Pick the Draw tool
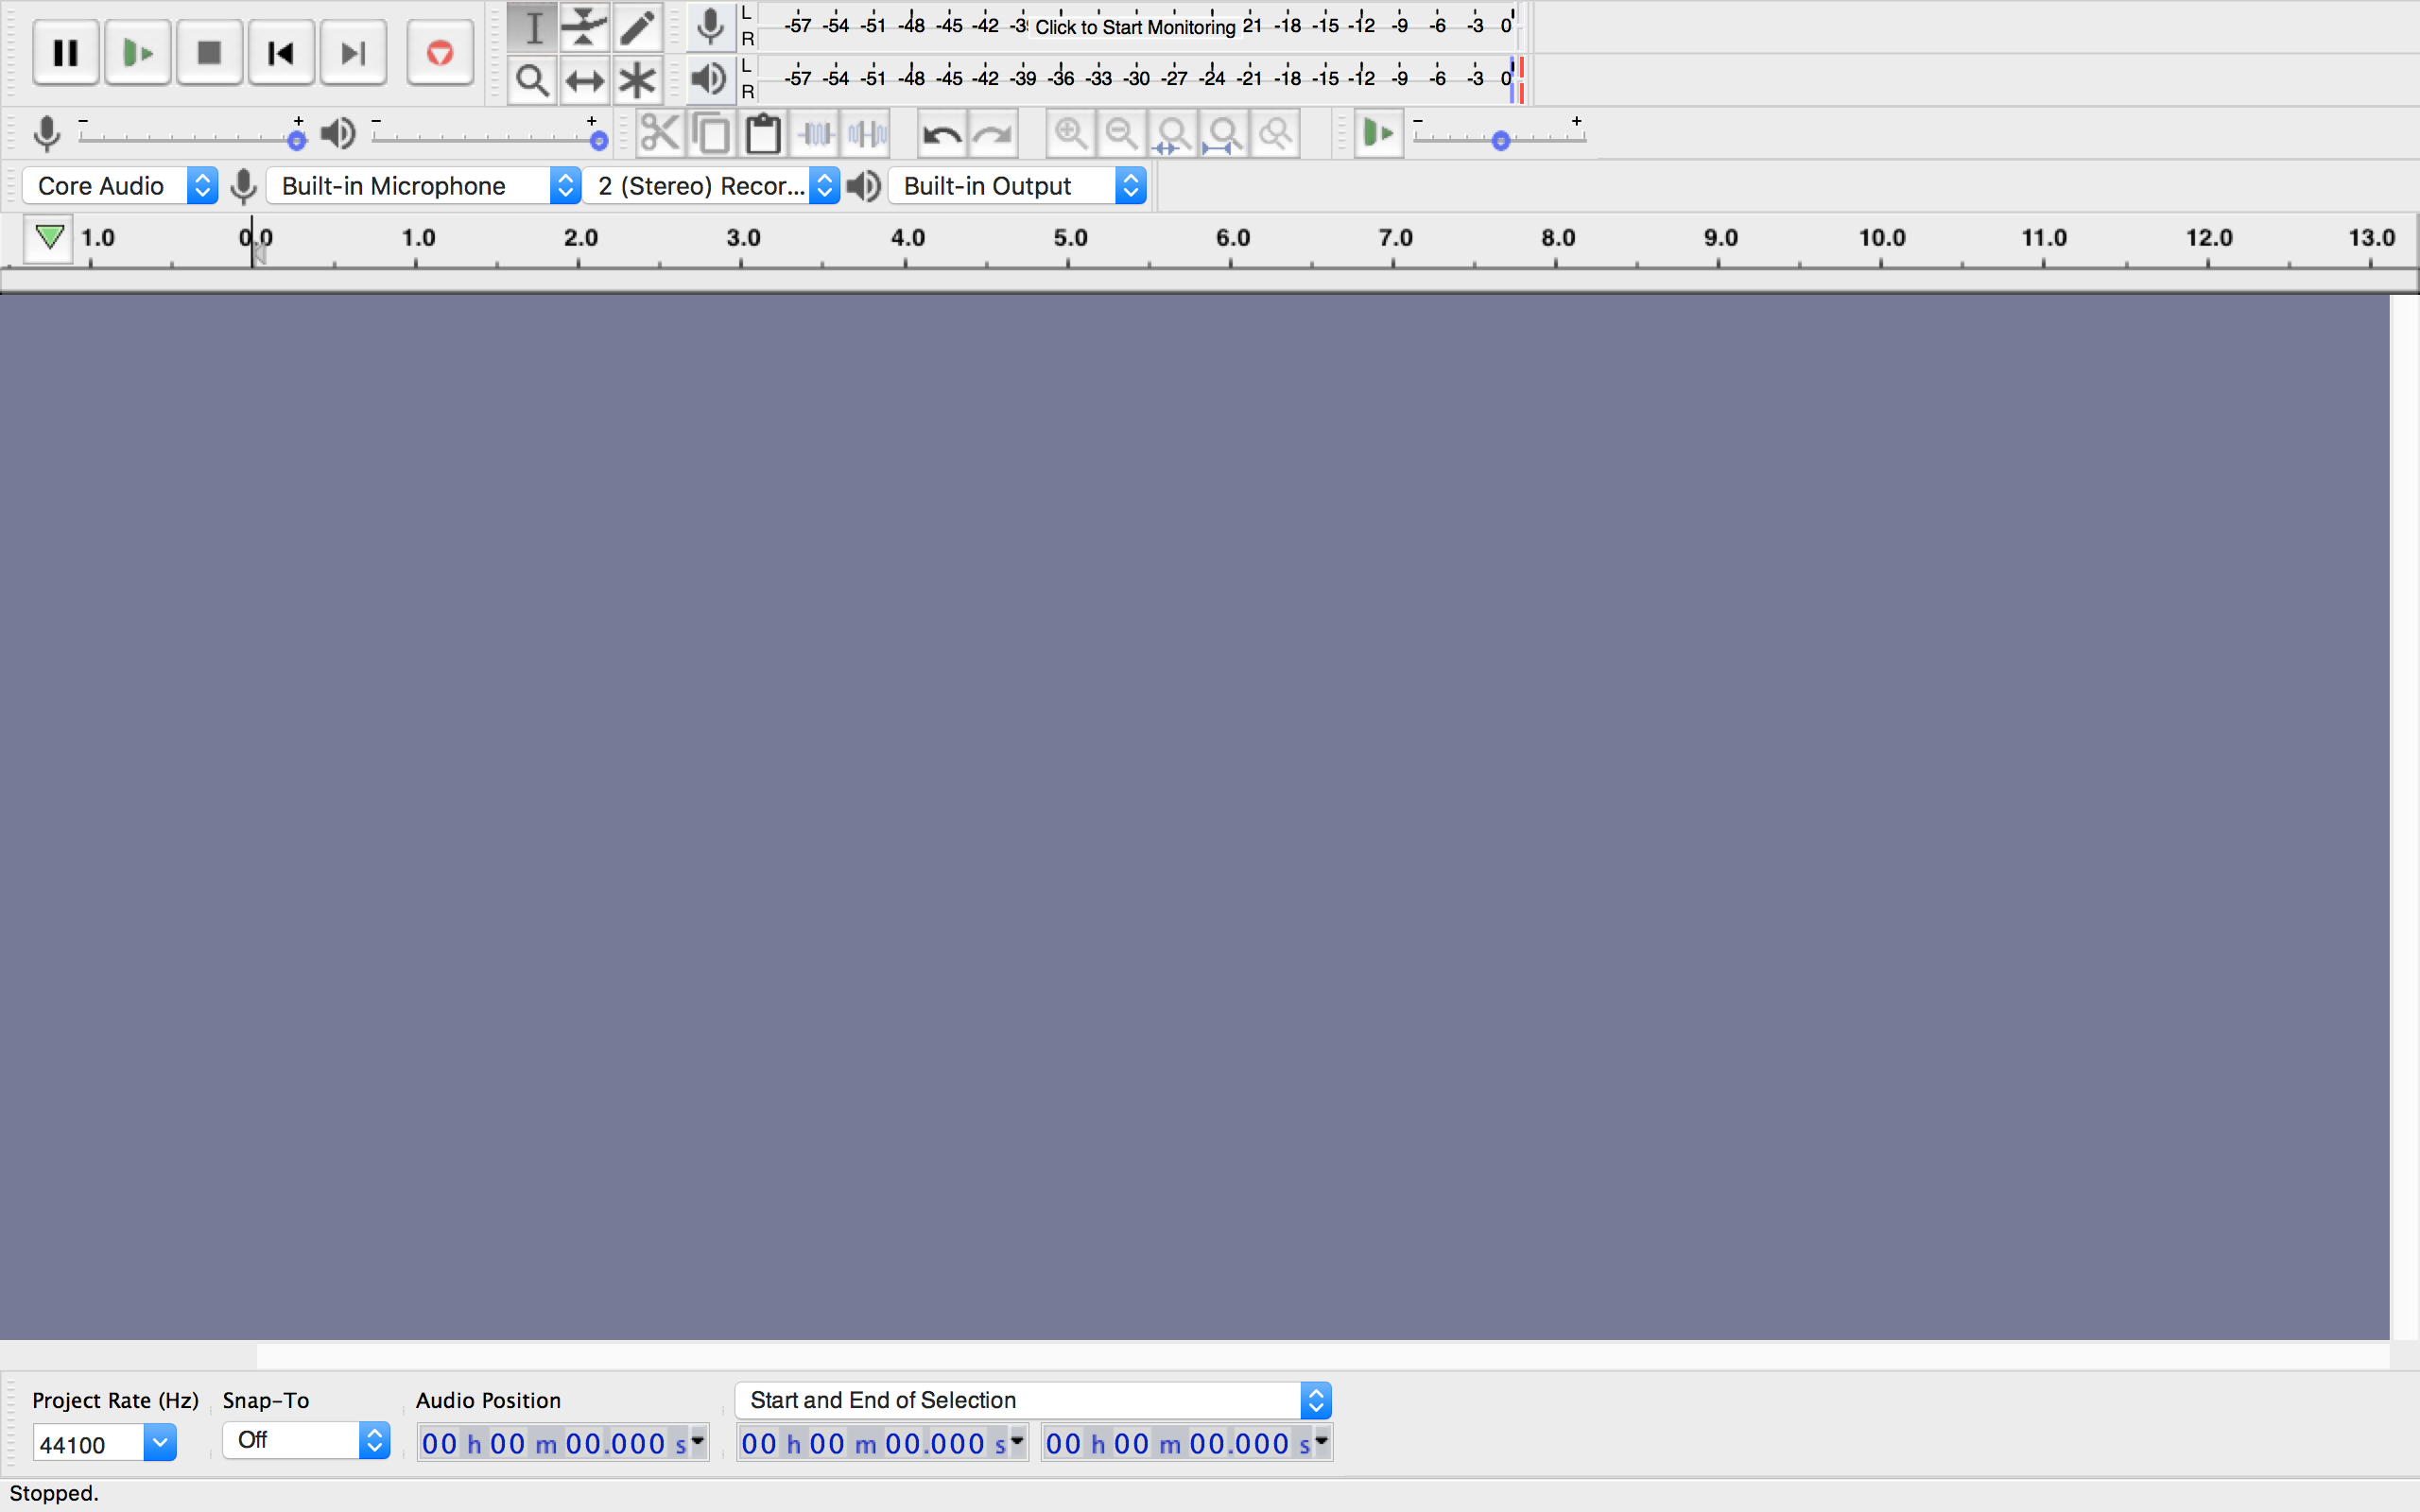Image resolution: width=2420 pixels, height=1512 pixels. tap(637, 27)
